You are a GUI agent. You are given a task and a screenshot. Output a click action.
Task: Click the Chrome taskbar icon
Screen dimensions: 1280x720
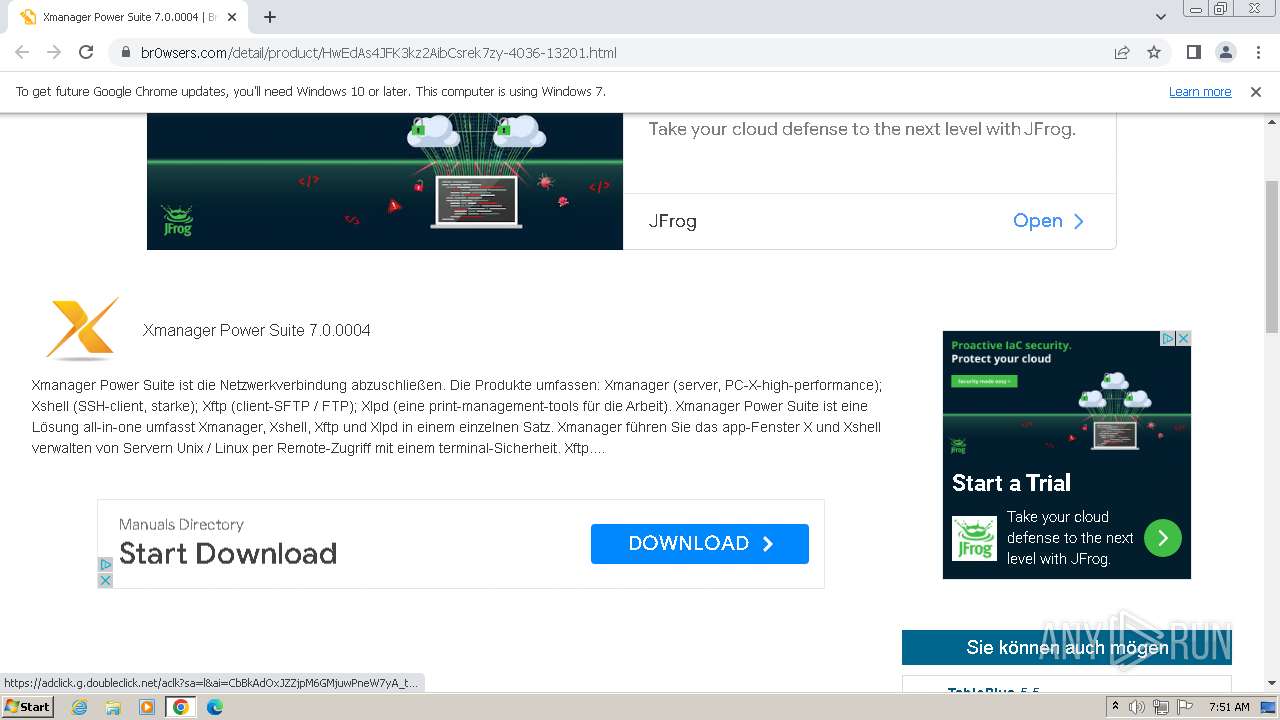coord(181,707)
